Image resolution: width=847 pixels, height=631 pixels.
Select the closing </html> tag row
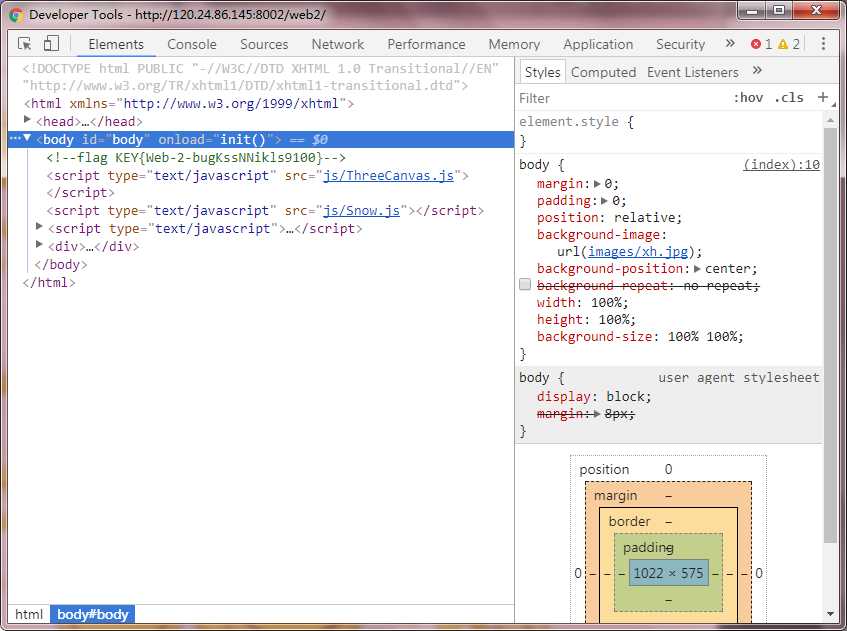pyautogui.click(x=49, y=283)
